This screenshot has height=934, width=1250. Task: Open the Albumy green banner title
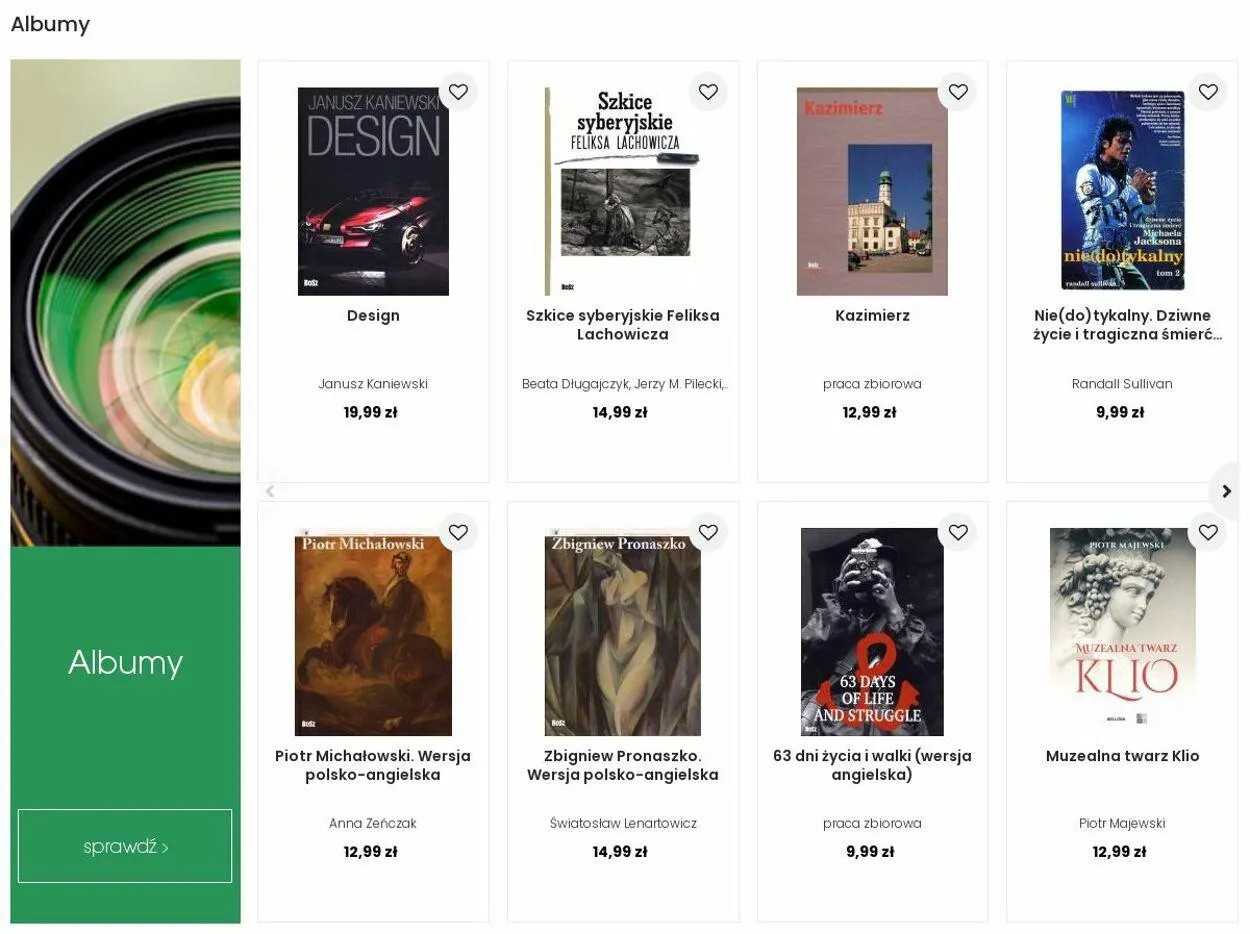125,662
